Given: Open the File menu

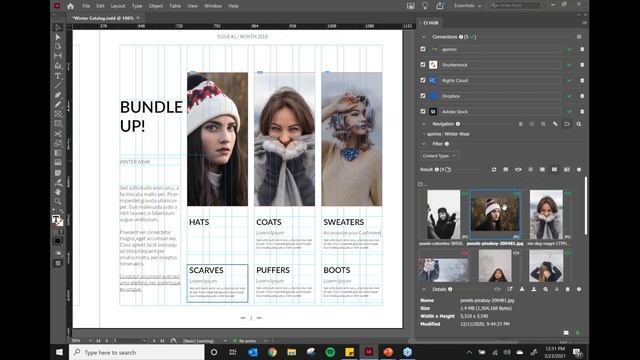Looking at the screenshot, I should pyautogui.click(x=86, y=6).
